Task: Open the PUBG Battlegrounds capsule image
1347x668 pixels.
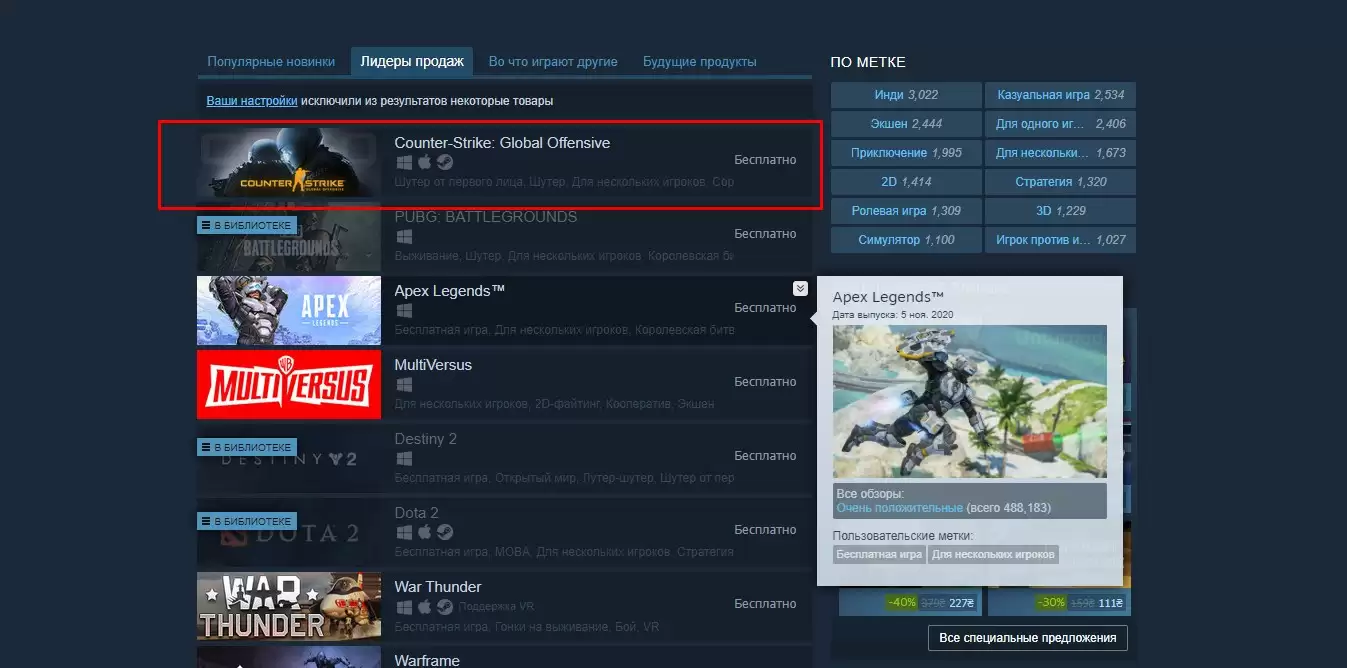Action: (x=289, y=237)
